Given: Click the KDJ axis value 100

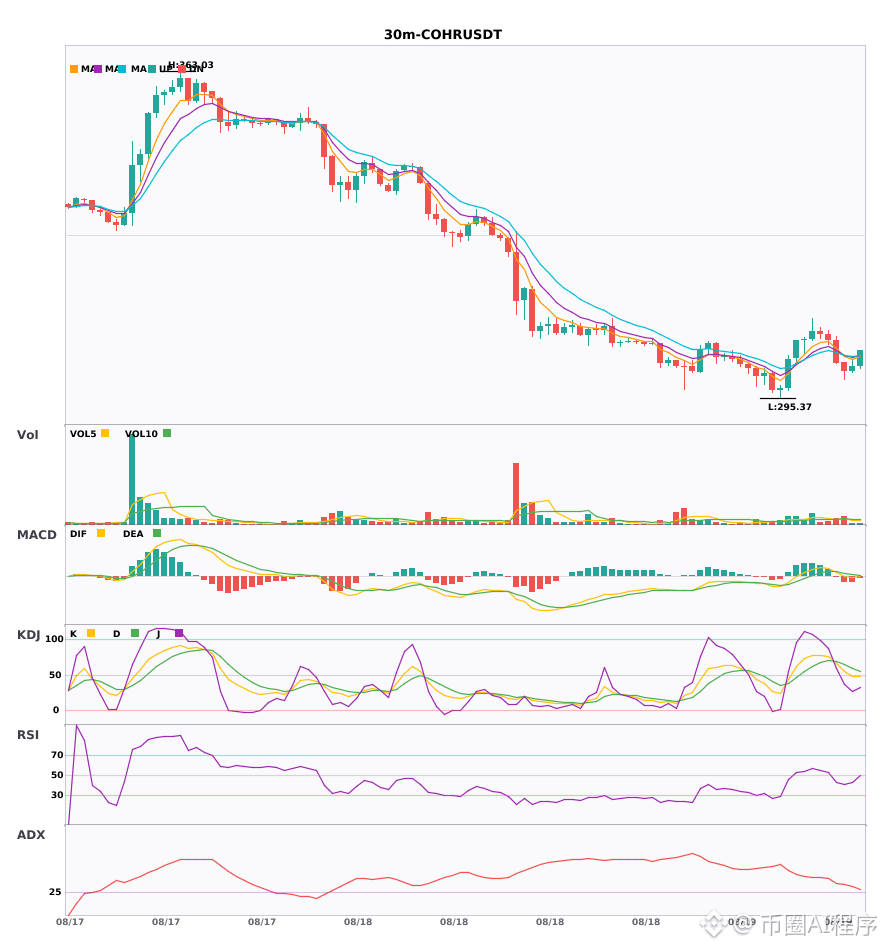Looking at the screenshot, I should [x=55, y=639].
